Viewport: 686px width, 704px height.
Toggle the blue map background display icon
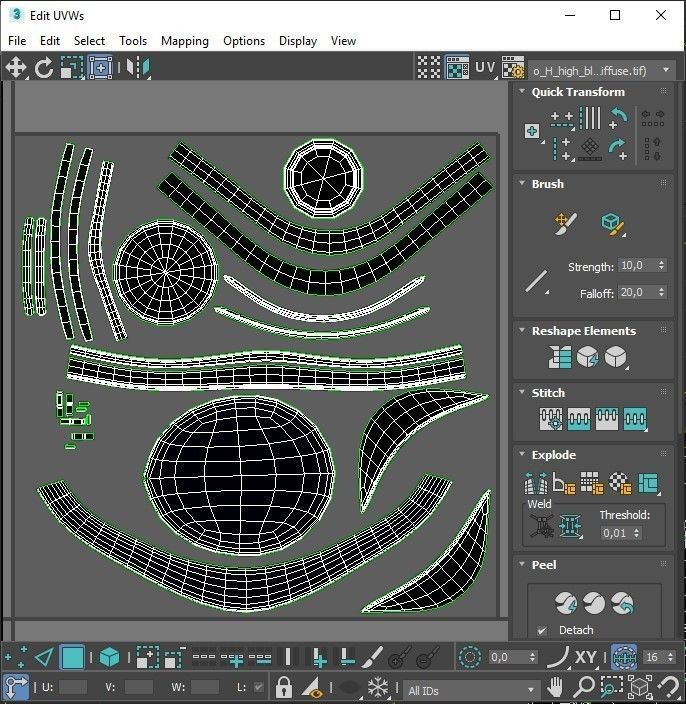[457, 68]
